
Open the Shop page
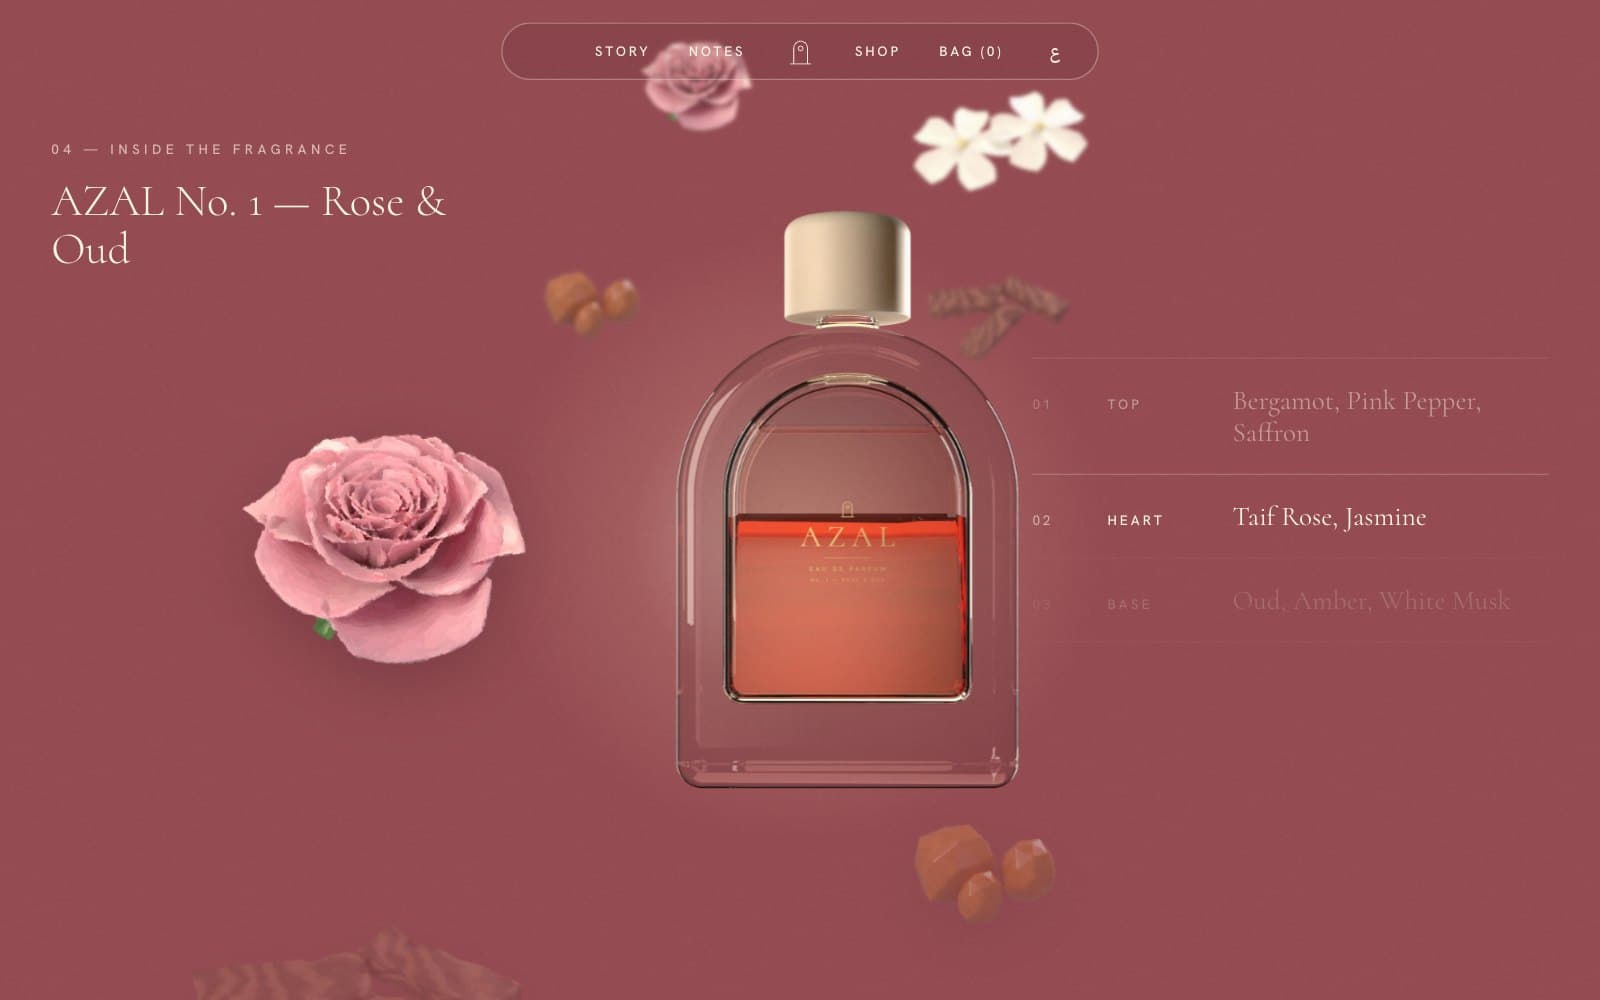(x=877, y=51)
